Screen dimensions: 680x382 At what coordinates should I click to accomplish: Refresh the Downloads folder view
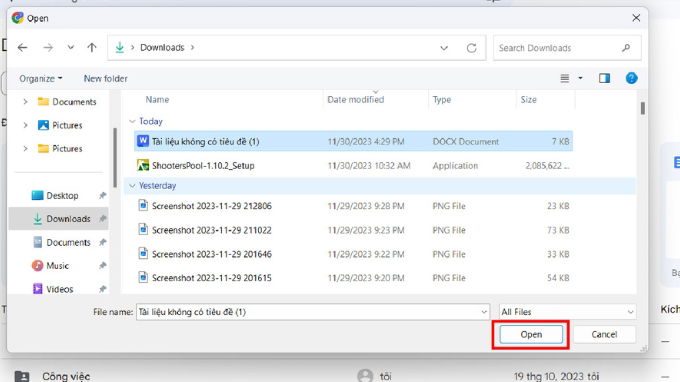point(471,48)
